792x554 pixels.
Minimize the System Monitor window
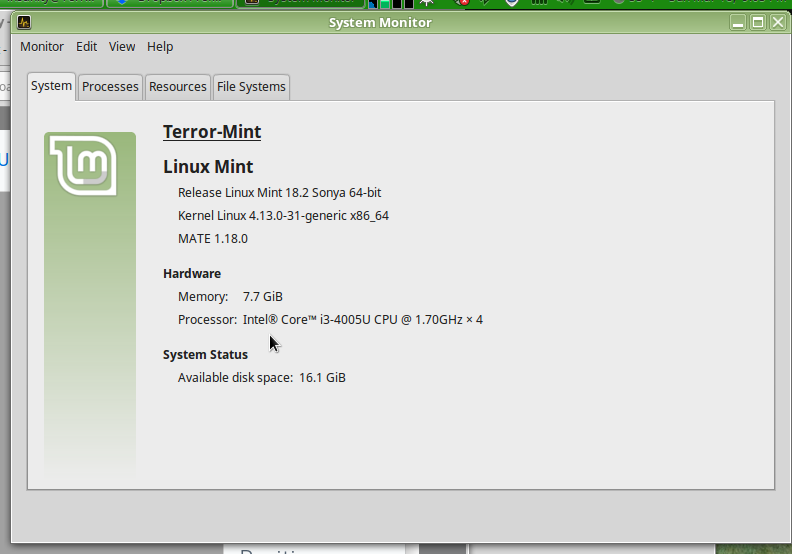coord(738,22)
